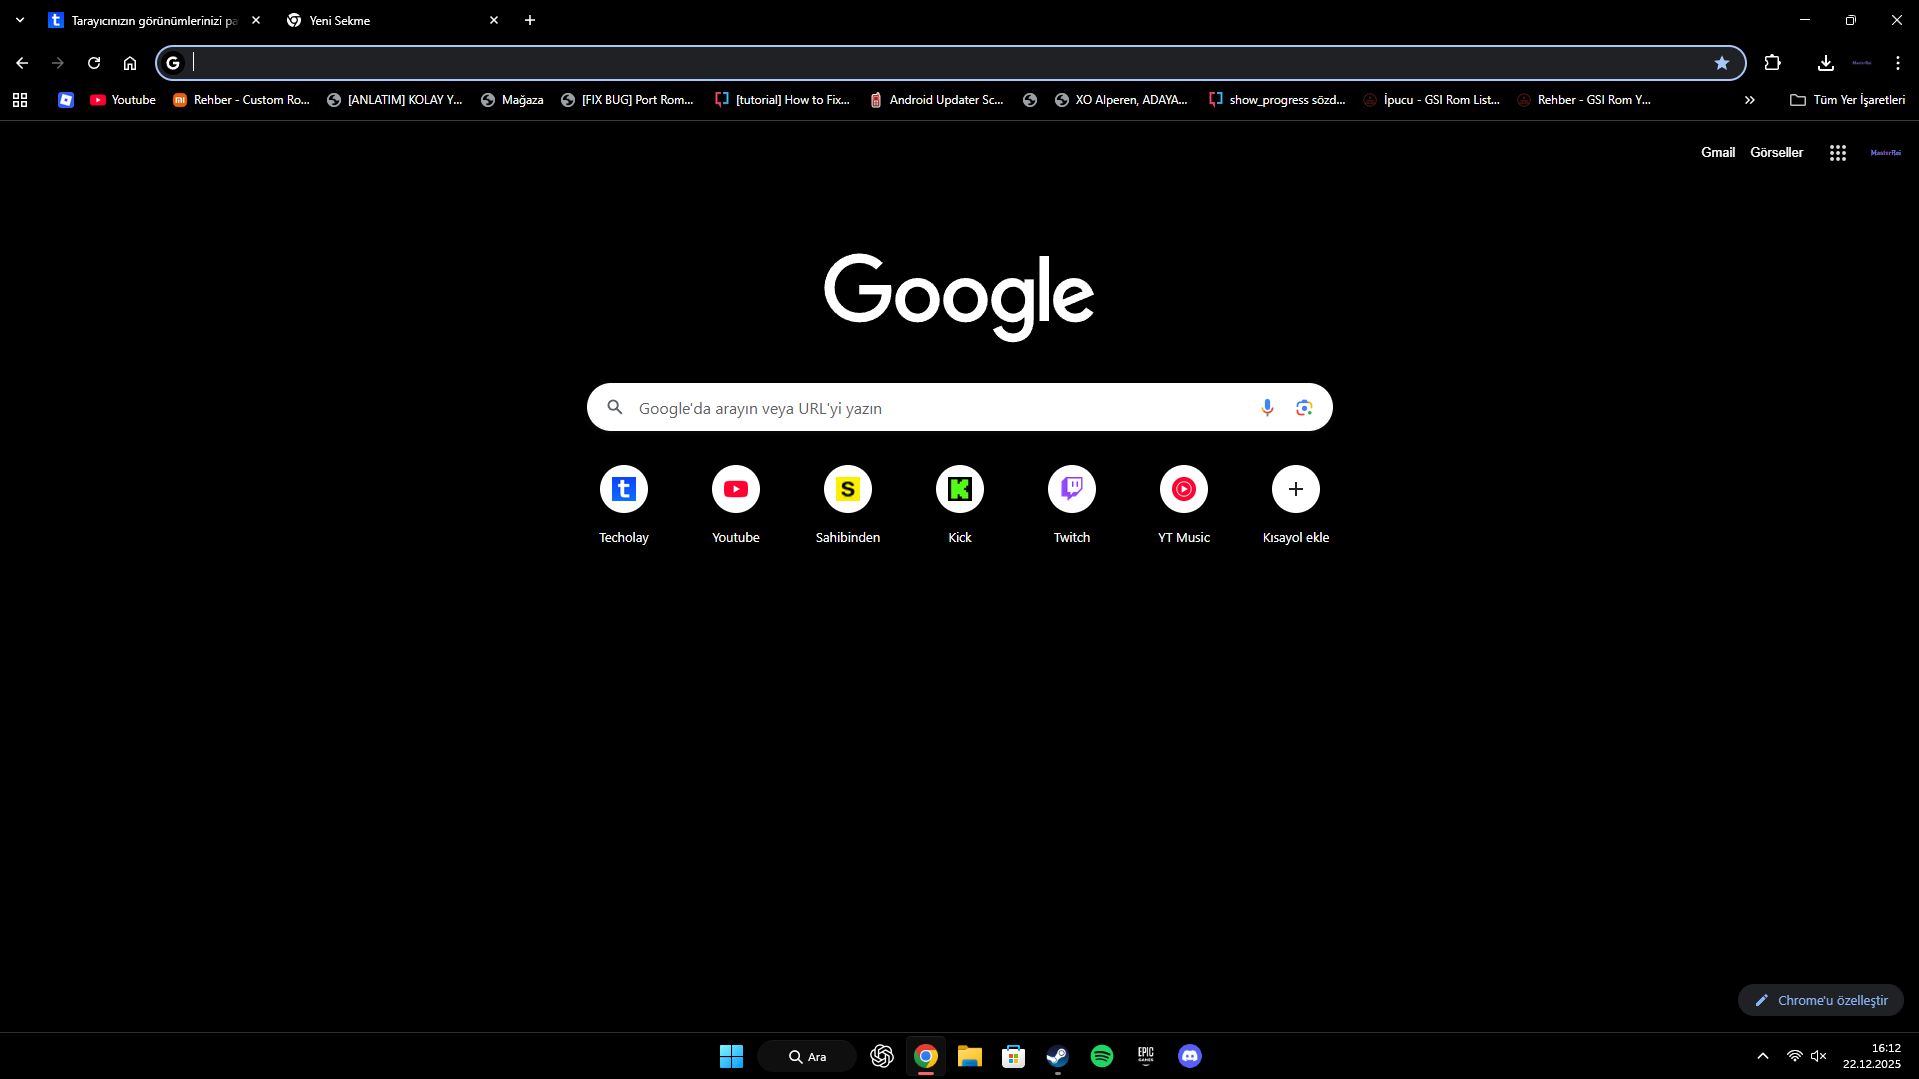
Task: Close the Yeni Sekme tab
Action: pos(494,20)
